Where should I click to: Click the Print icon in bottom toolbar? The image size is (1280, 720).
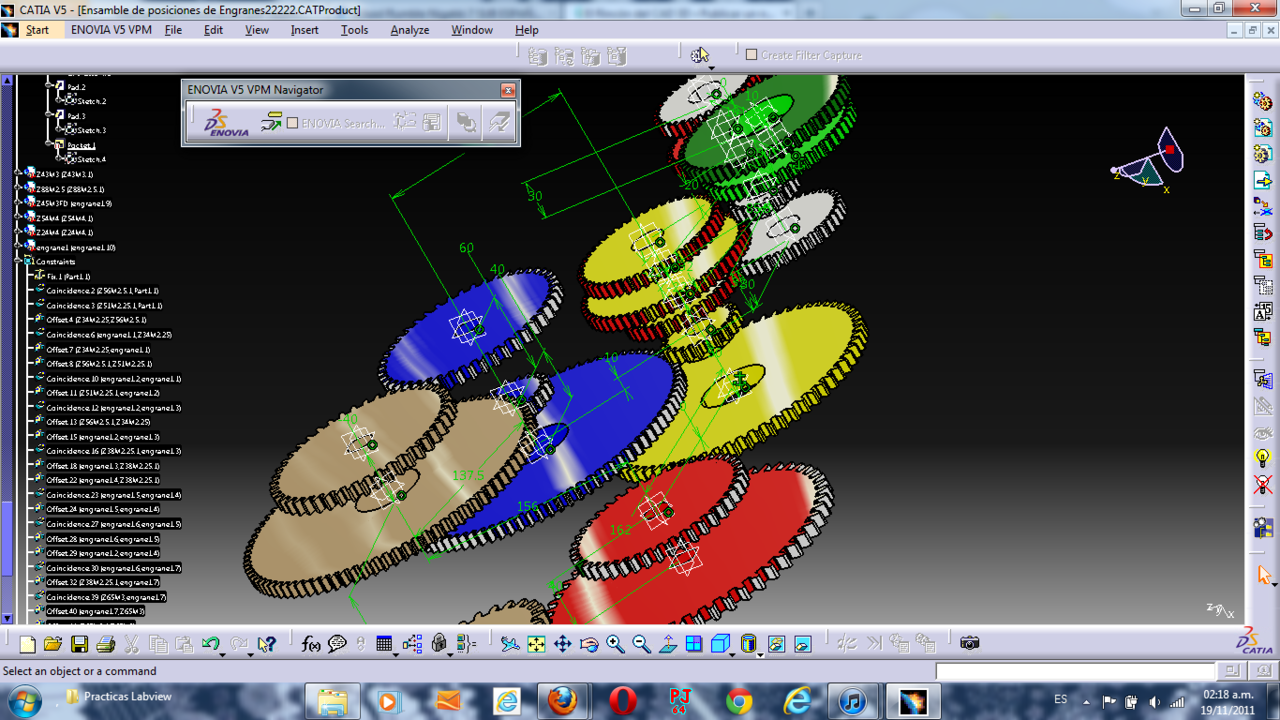pyautogui.click(x=105, y=645)
